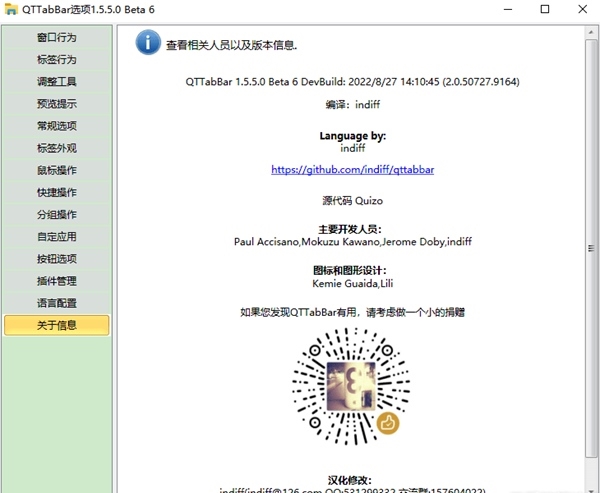
Task: Click the '查看相关人员以及版本信息.' header text
Action: (232, 45)
